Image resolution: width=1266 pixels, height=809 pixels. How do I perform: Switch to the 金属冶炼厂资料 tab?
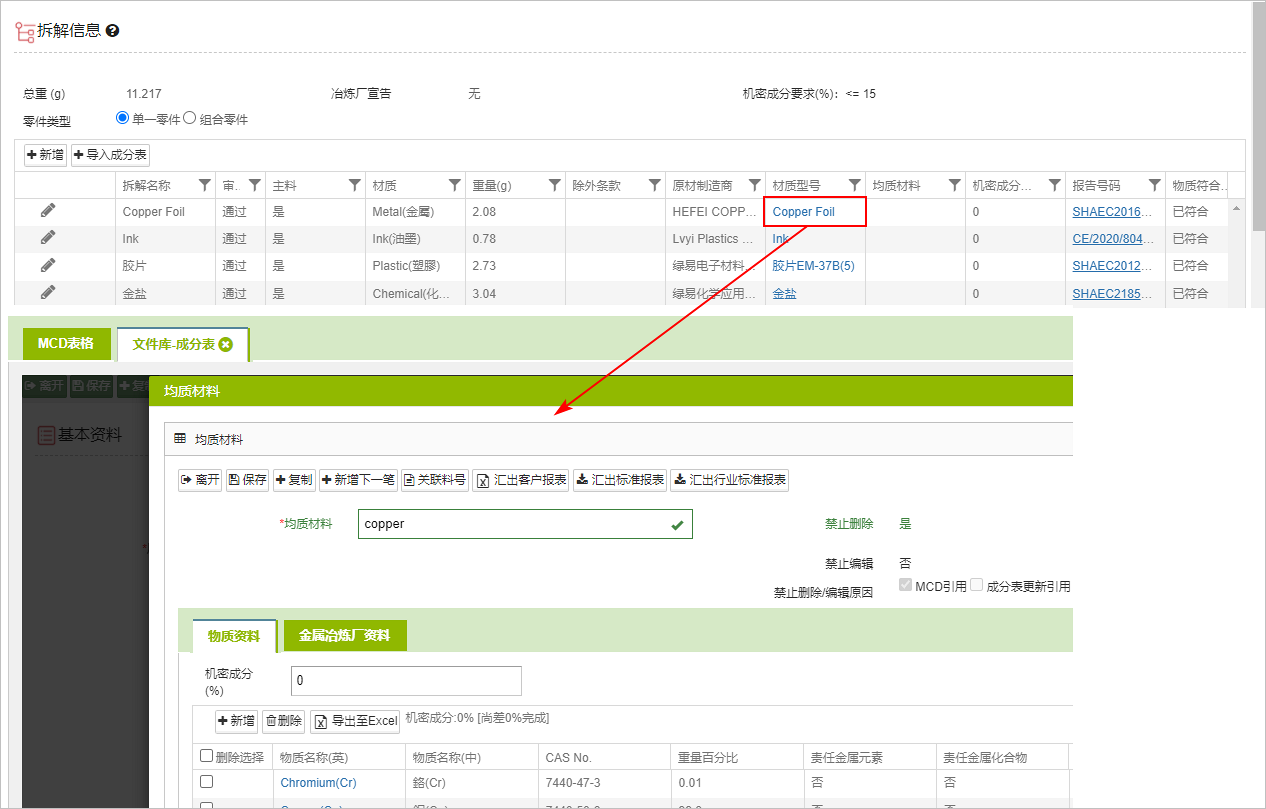tap(345, 636)
